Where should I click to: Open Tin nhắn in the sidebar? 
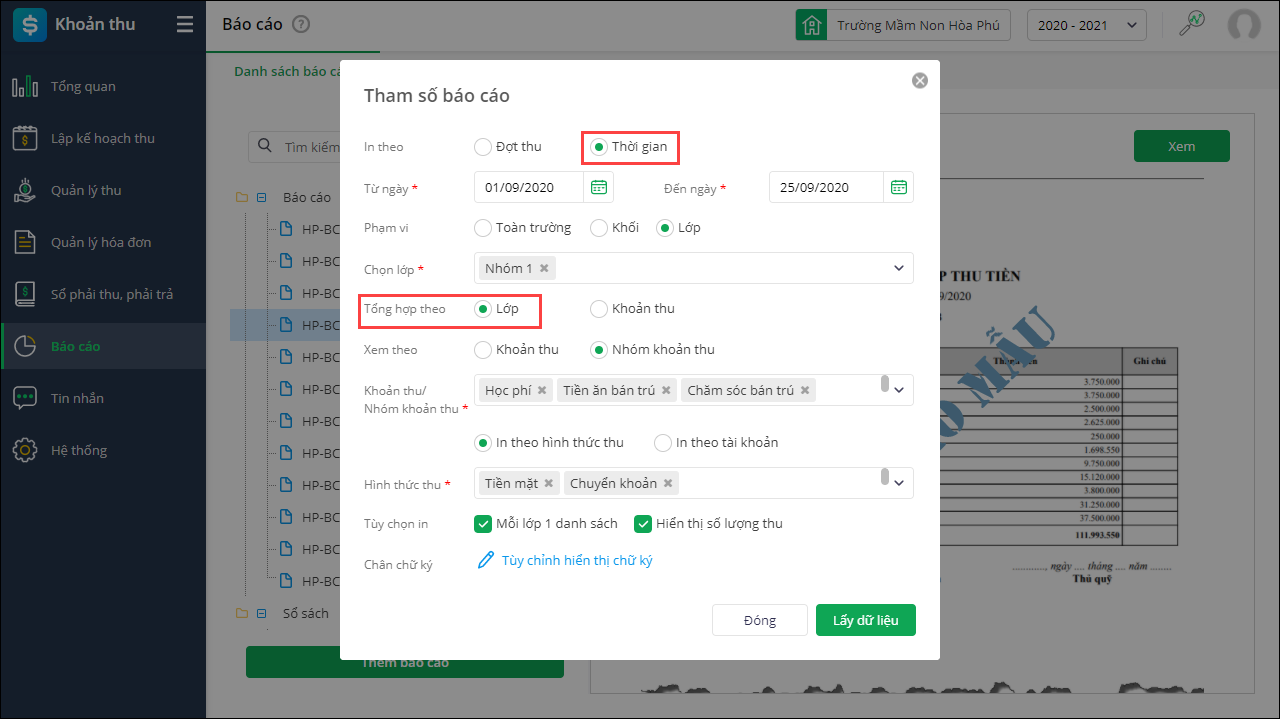click(103, 399)
